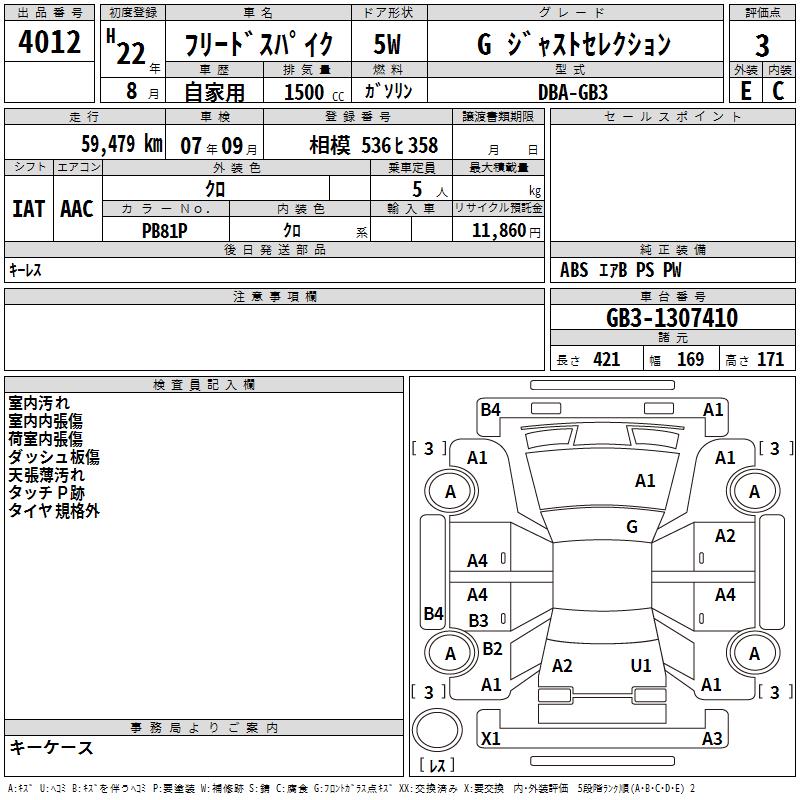This screenshot has height=800, width=800.
Task: Click the mileage value 59,479 km
Action: click(x=121, y=144)
